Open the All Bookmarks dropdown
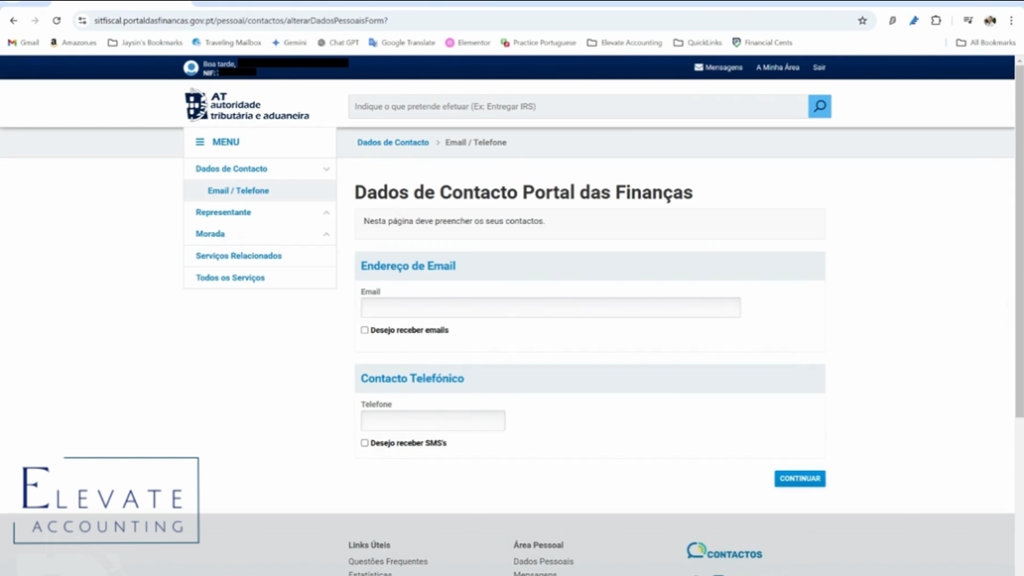This screenshot has height=576, width=1024. pyautogui.click(x=985, y=44)
